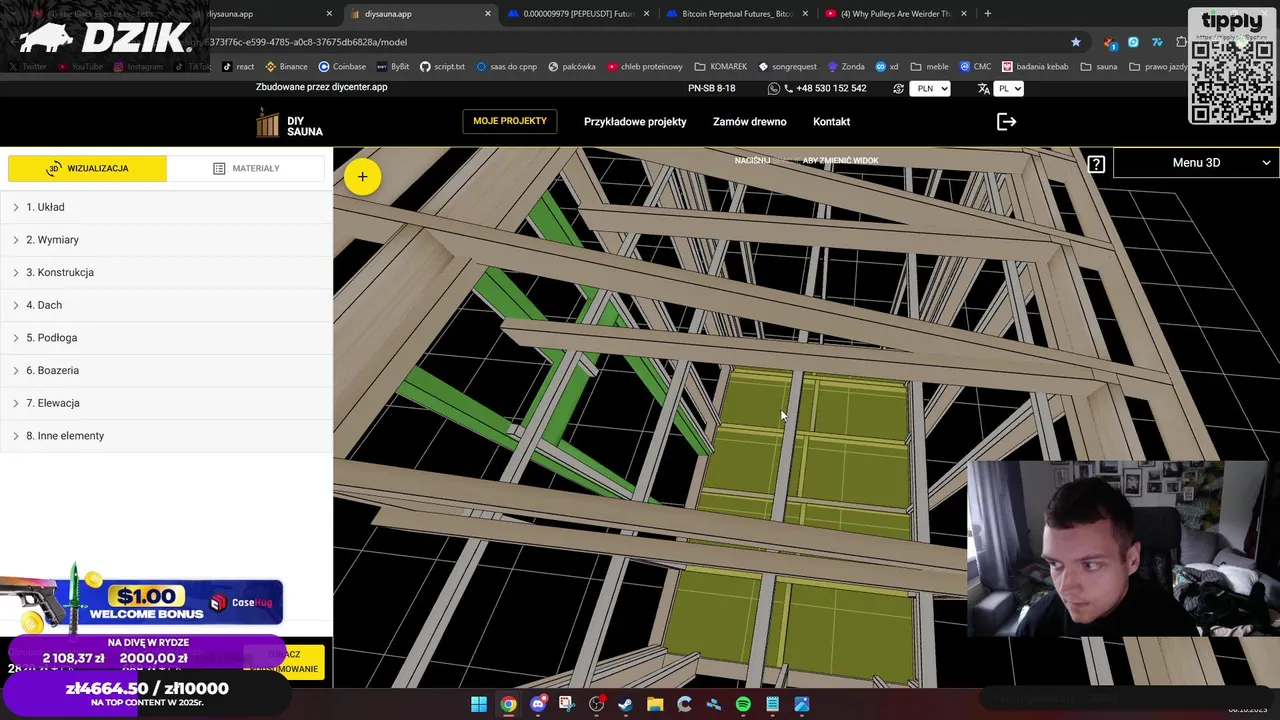Expand the 4. Dach section

pos(166,305)
